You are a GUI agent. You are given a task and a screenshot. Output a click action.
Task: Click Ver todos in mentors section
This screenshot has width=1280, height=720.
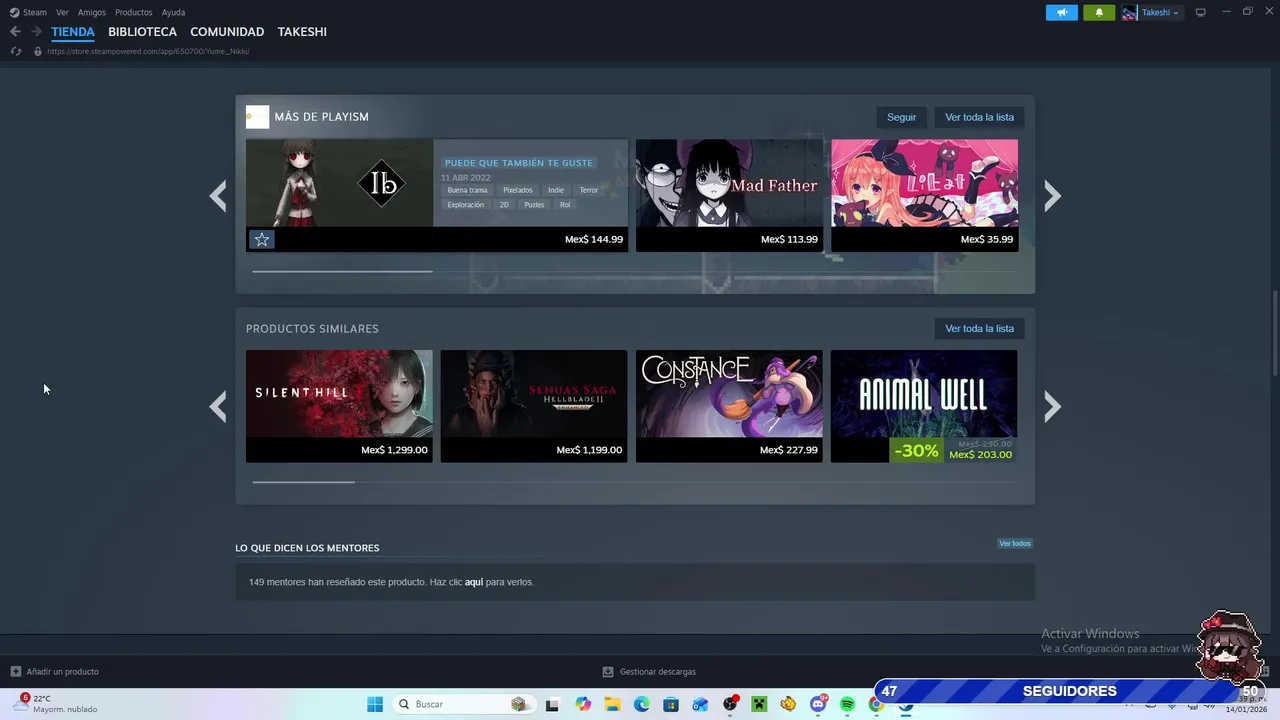pos(1015,544)
